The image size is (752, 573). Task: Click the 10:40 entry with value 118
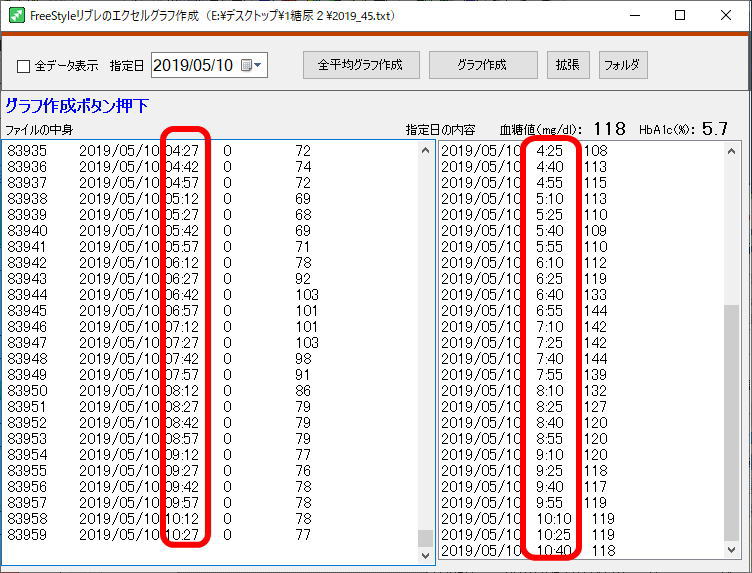pos(528,550)
